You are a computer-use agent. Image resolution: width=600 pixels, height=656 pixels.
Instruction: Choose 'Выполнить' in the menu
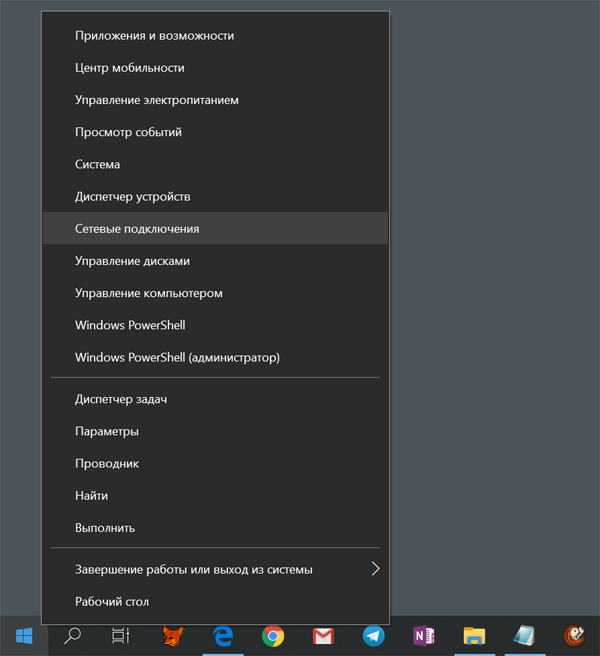[x=105, y=527]
